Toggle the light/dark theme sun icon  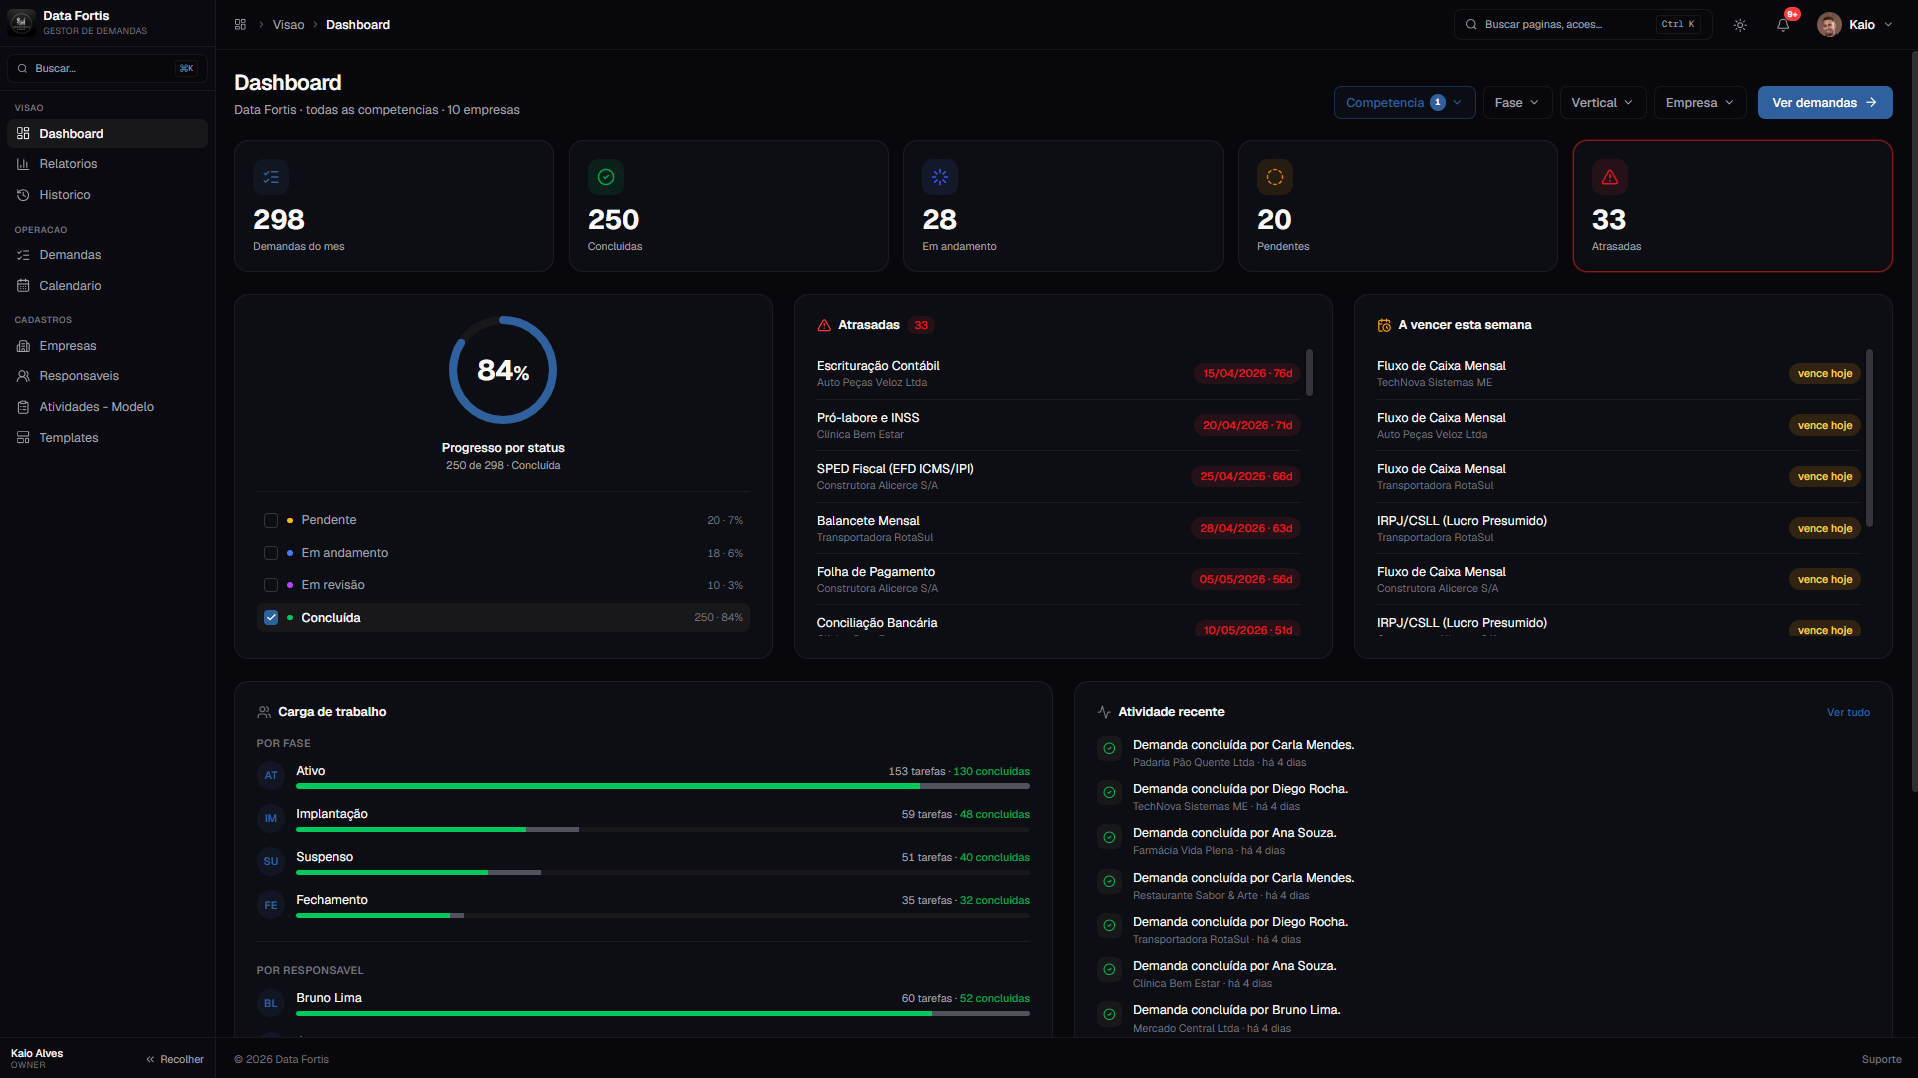tap(1740, 25)
